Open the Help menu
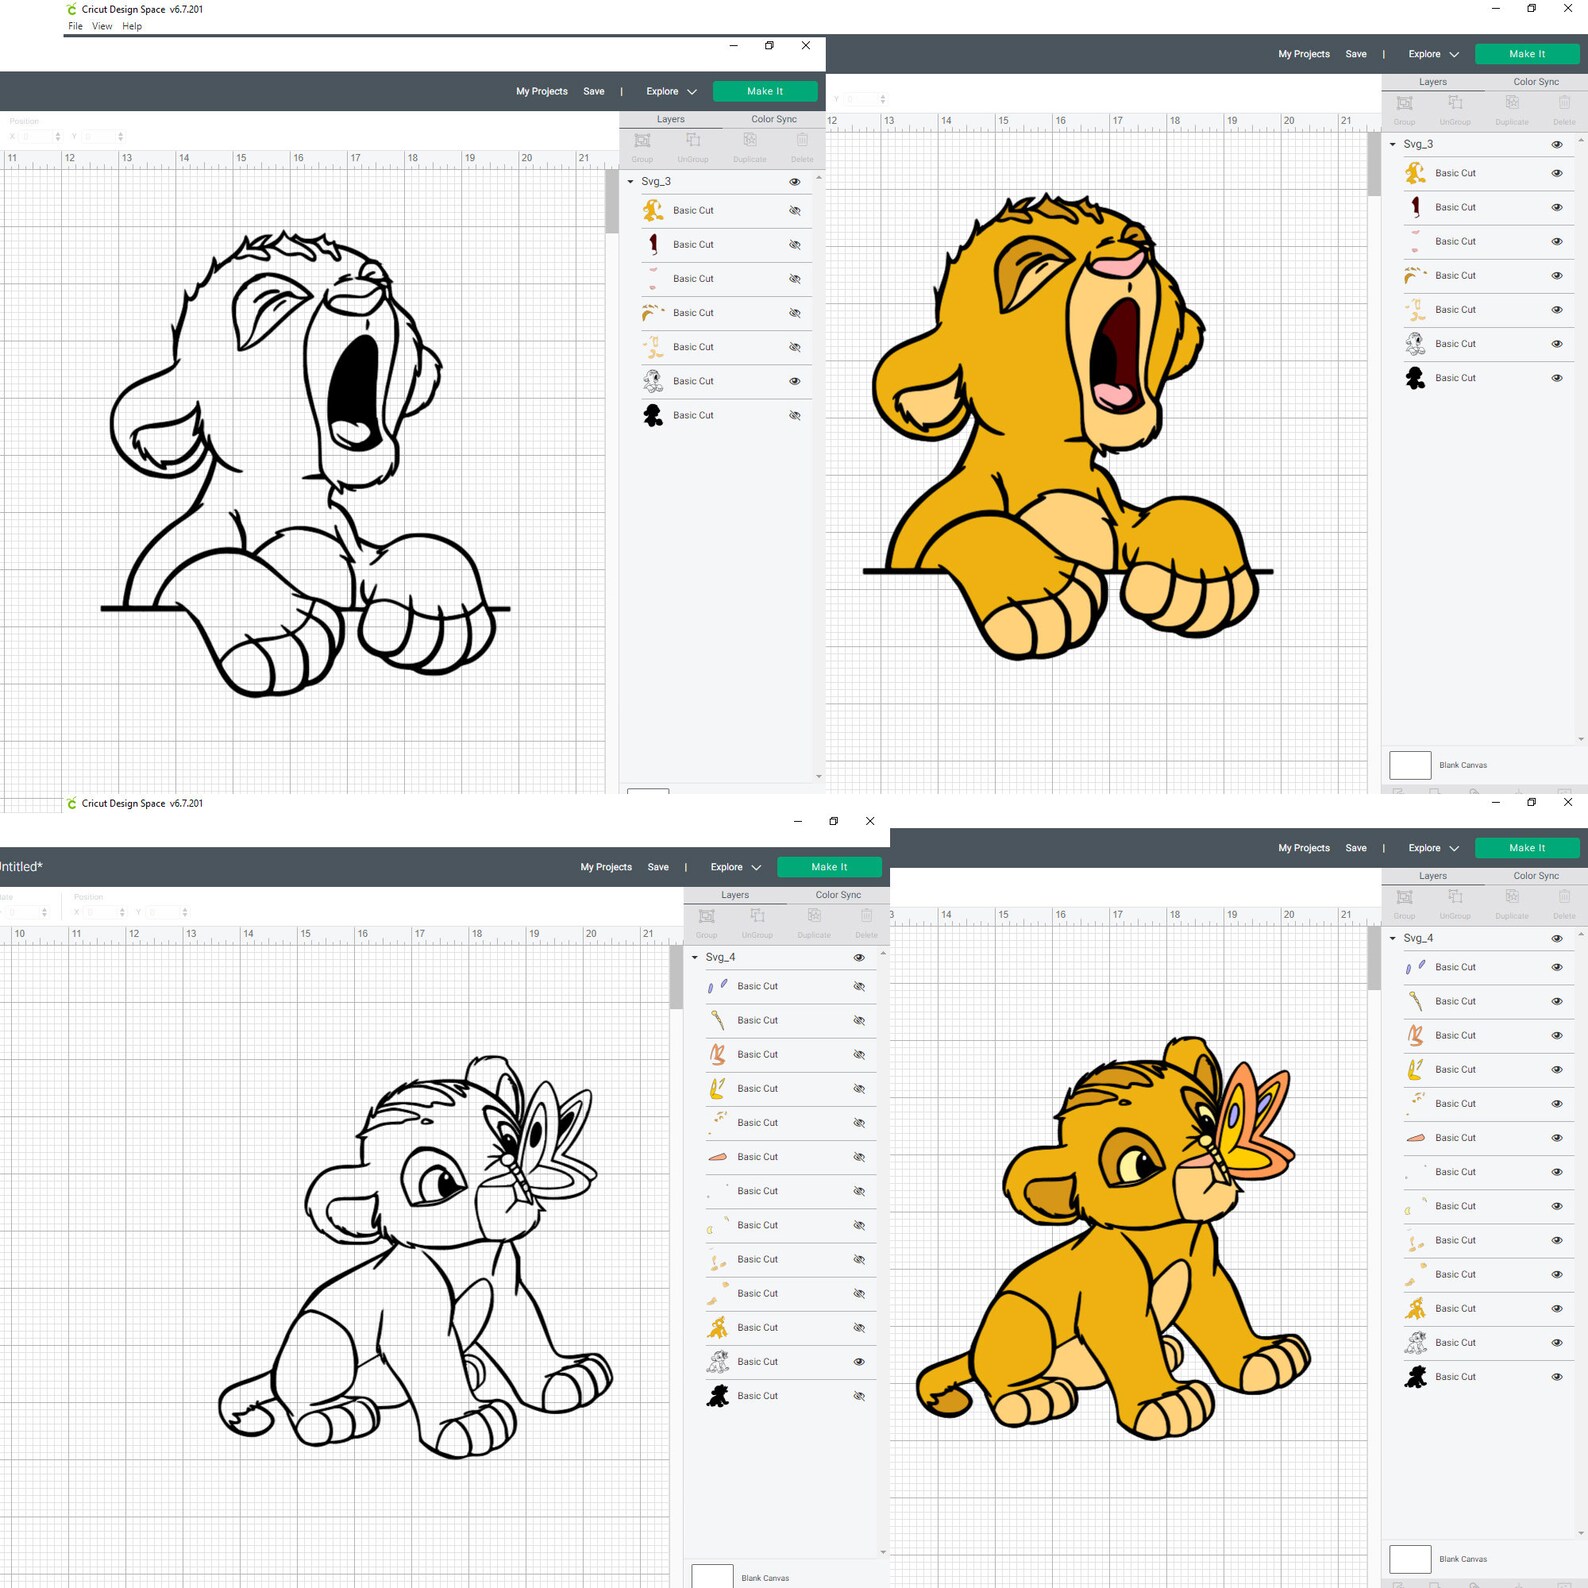The image size is (1588, 1588). tap(132, 26)
